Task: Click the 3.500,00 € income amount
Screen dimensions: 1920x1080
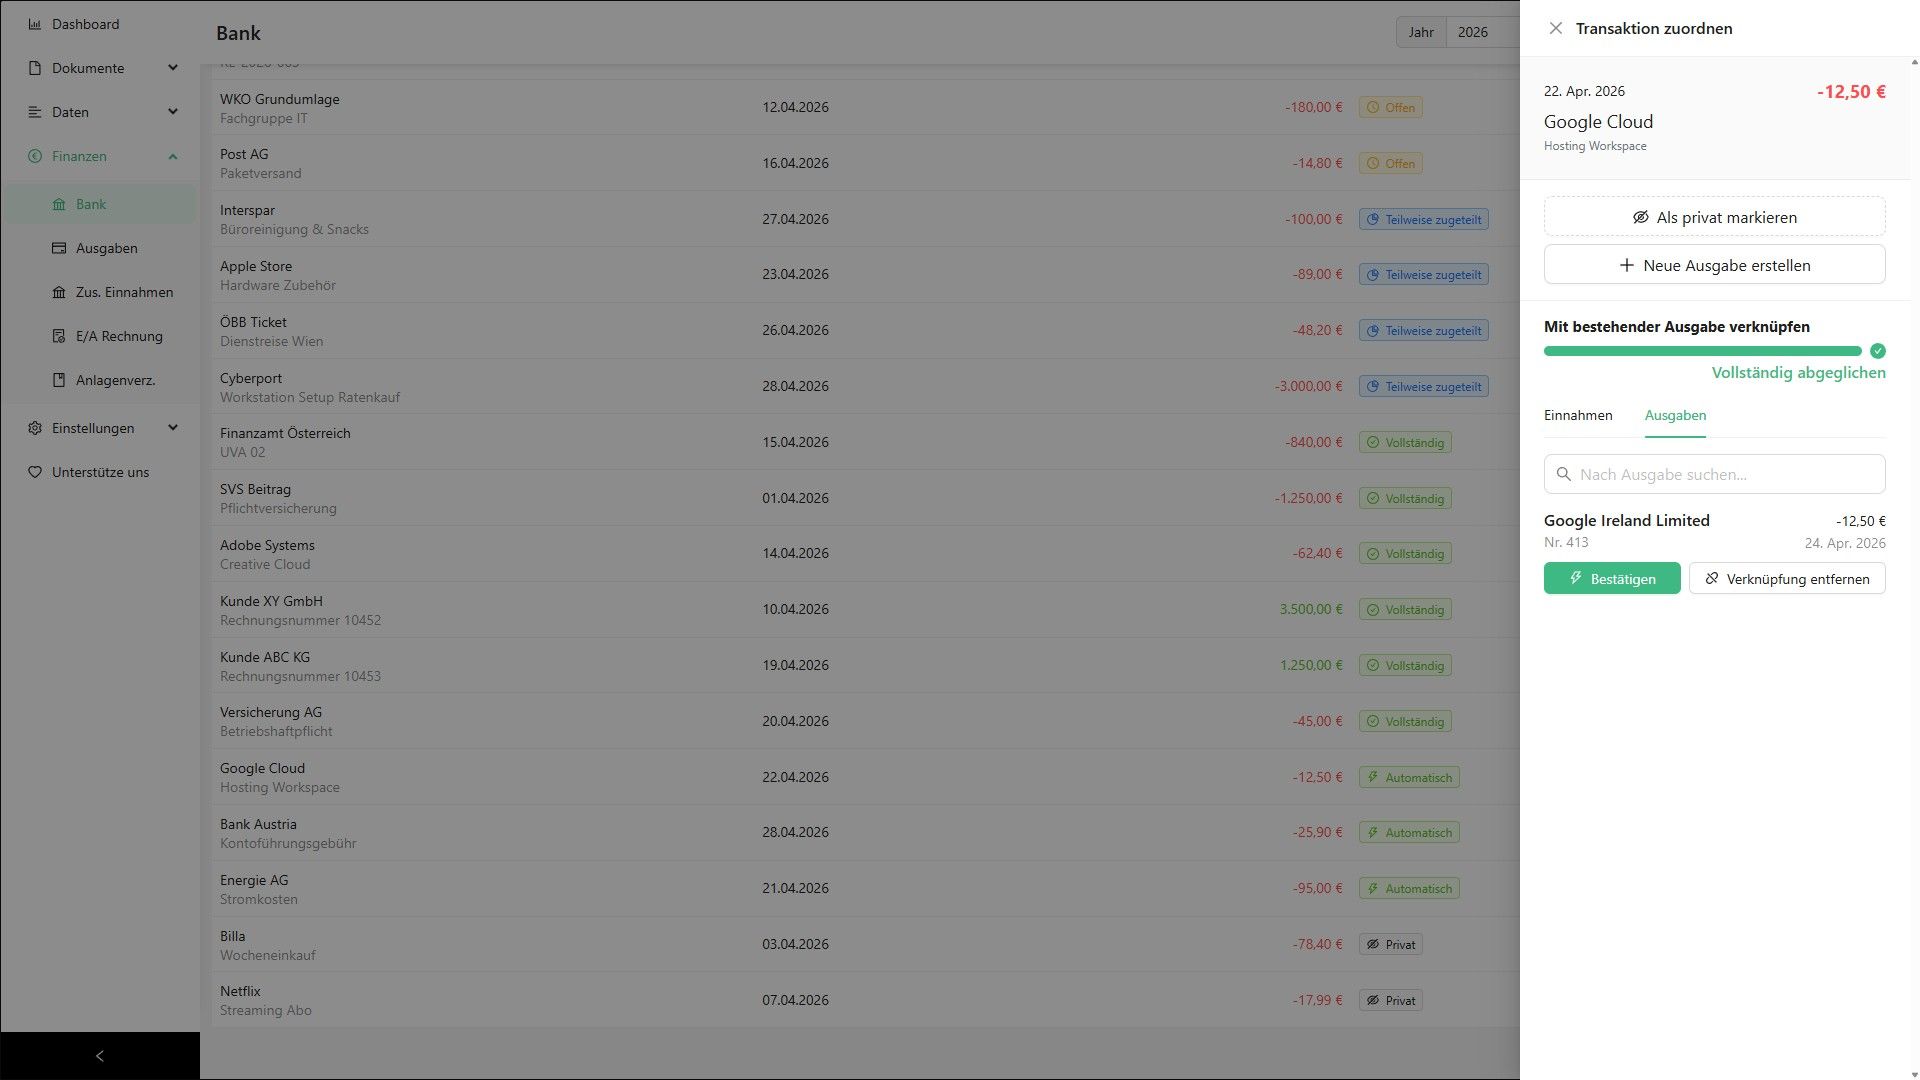Action: [x=1311, y=609]
